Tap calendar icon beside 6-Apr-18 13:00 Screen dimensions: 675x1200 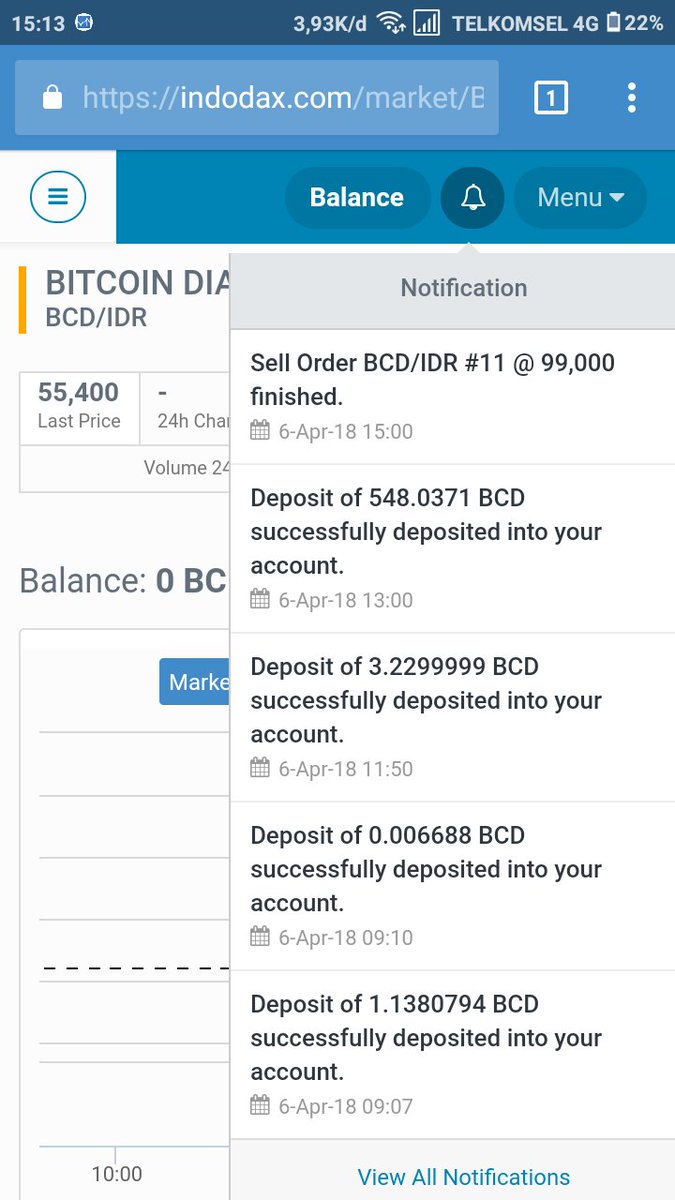260,600
